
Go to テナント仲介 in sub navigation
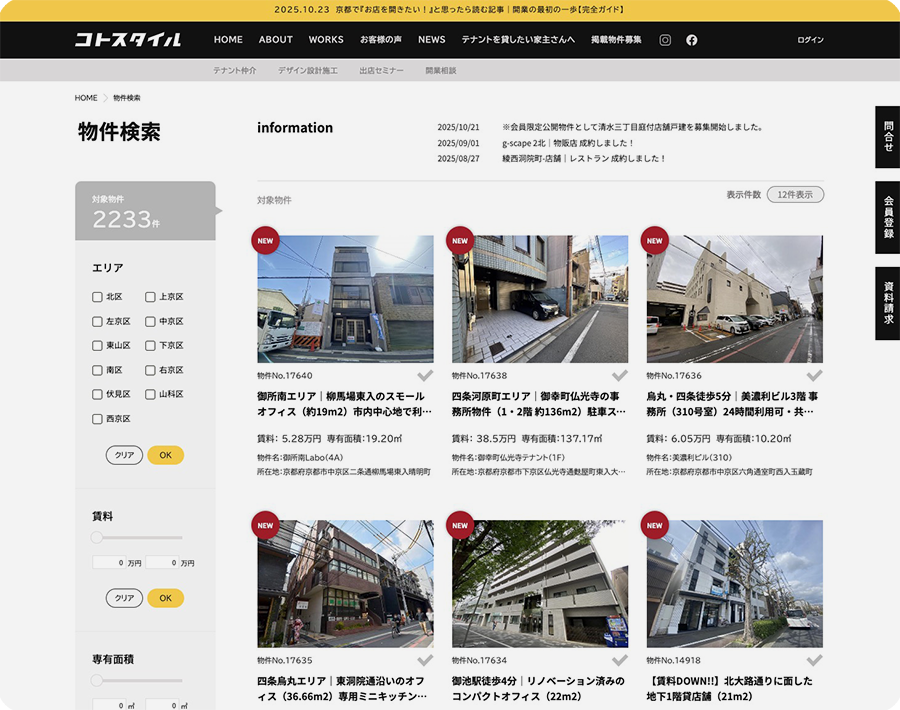(x=234, y=71)
